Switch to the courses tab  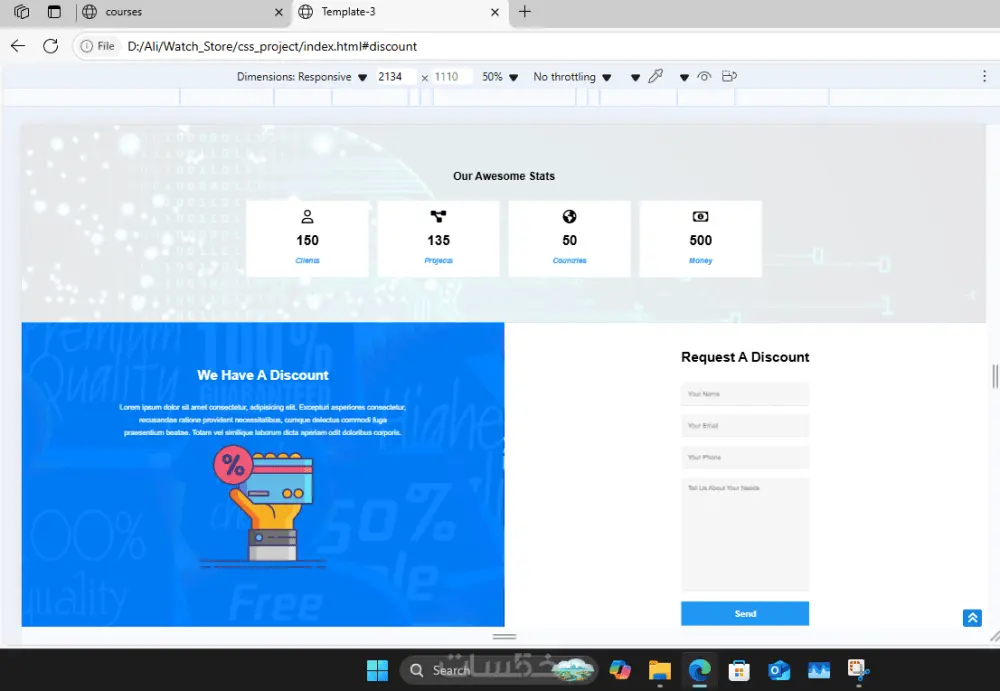pos(184,12)
